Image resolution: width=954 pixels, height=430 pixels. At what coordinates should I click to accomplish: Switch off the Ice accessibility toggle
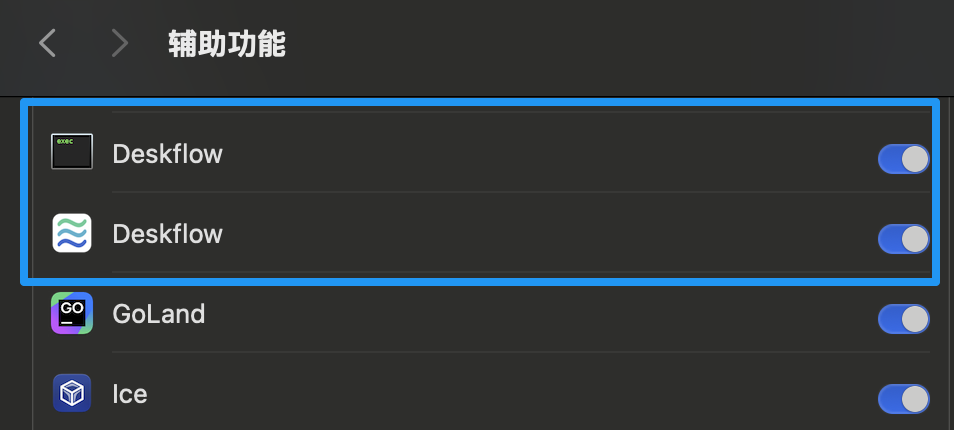pos(903,399)
